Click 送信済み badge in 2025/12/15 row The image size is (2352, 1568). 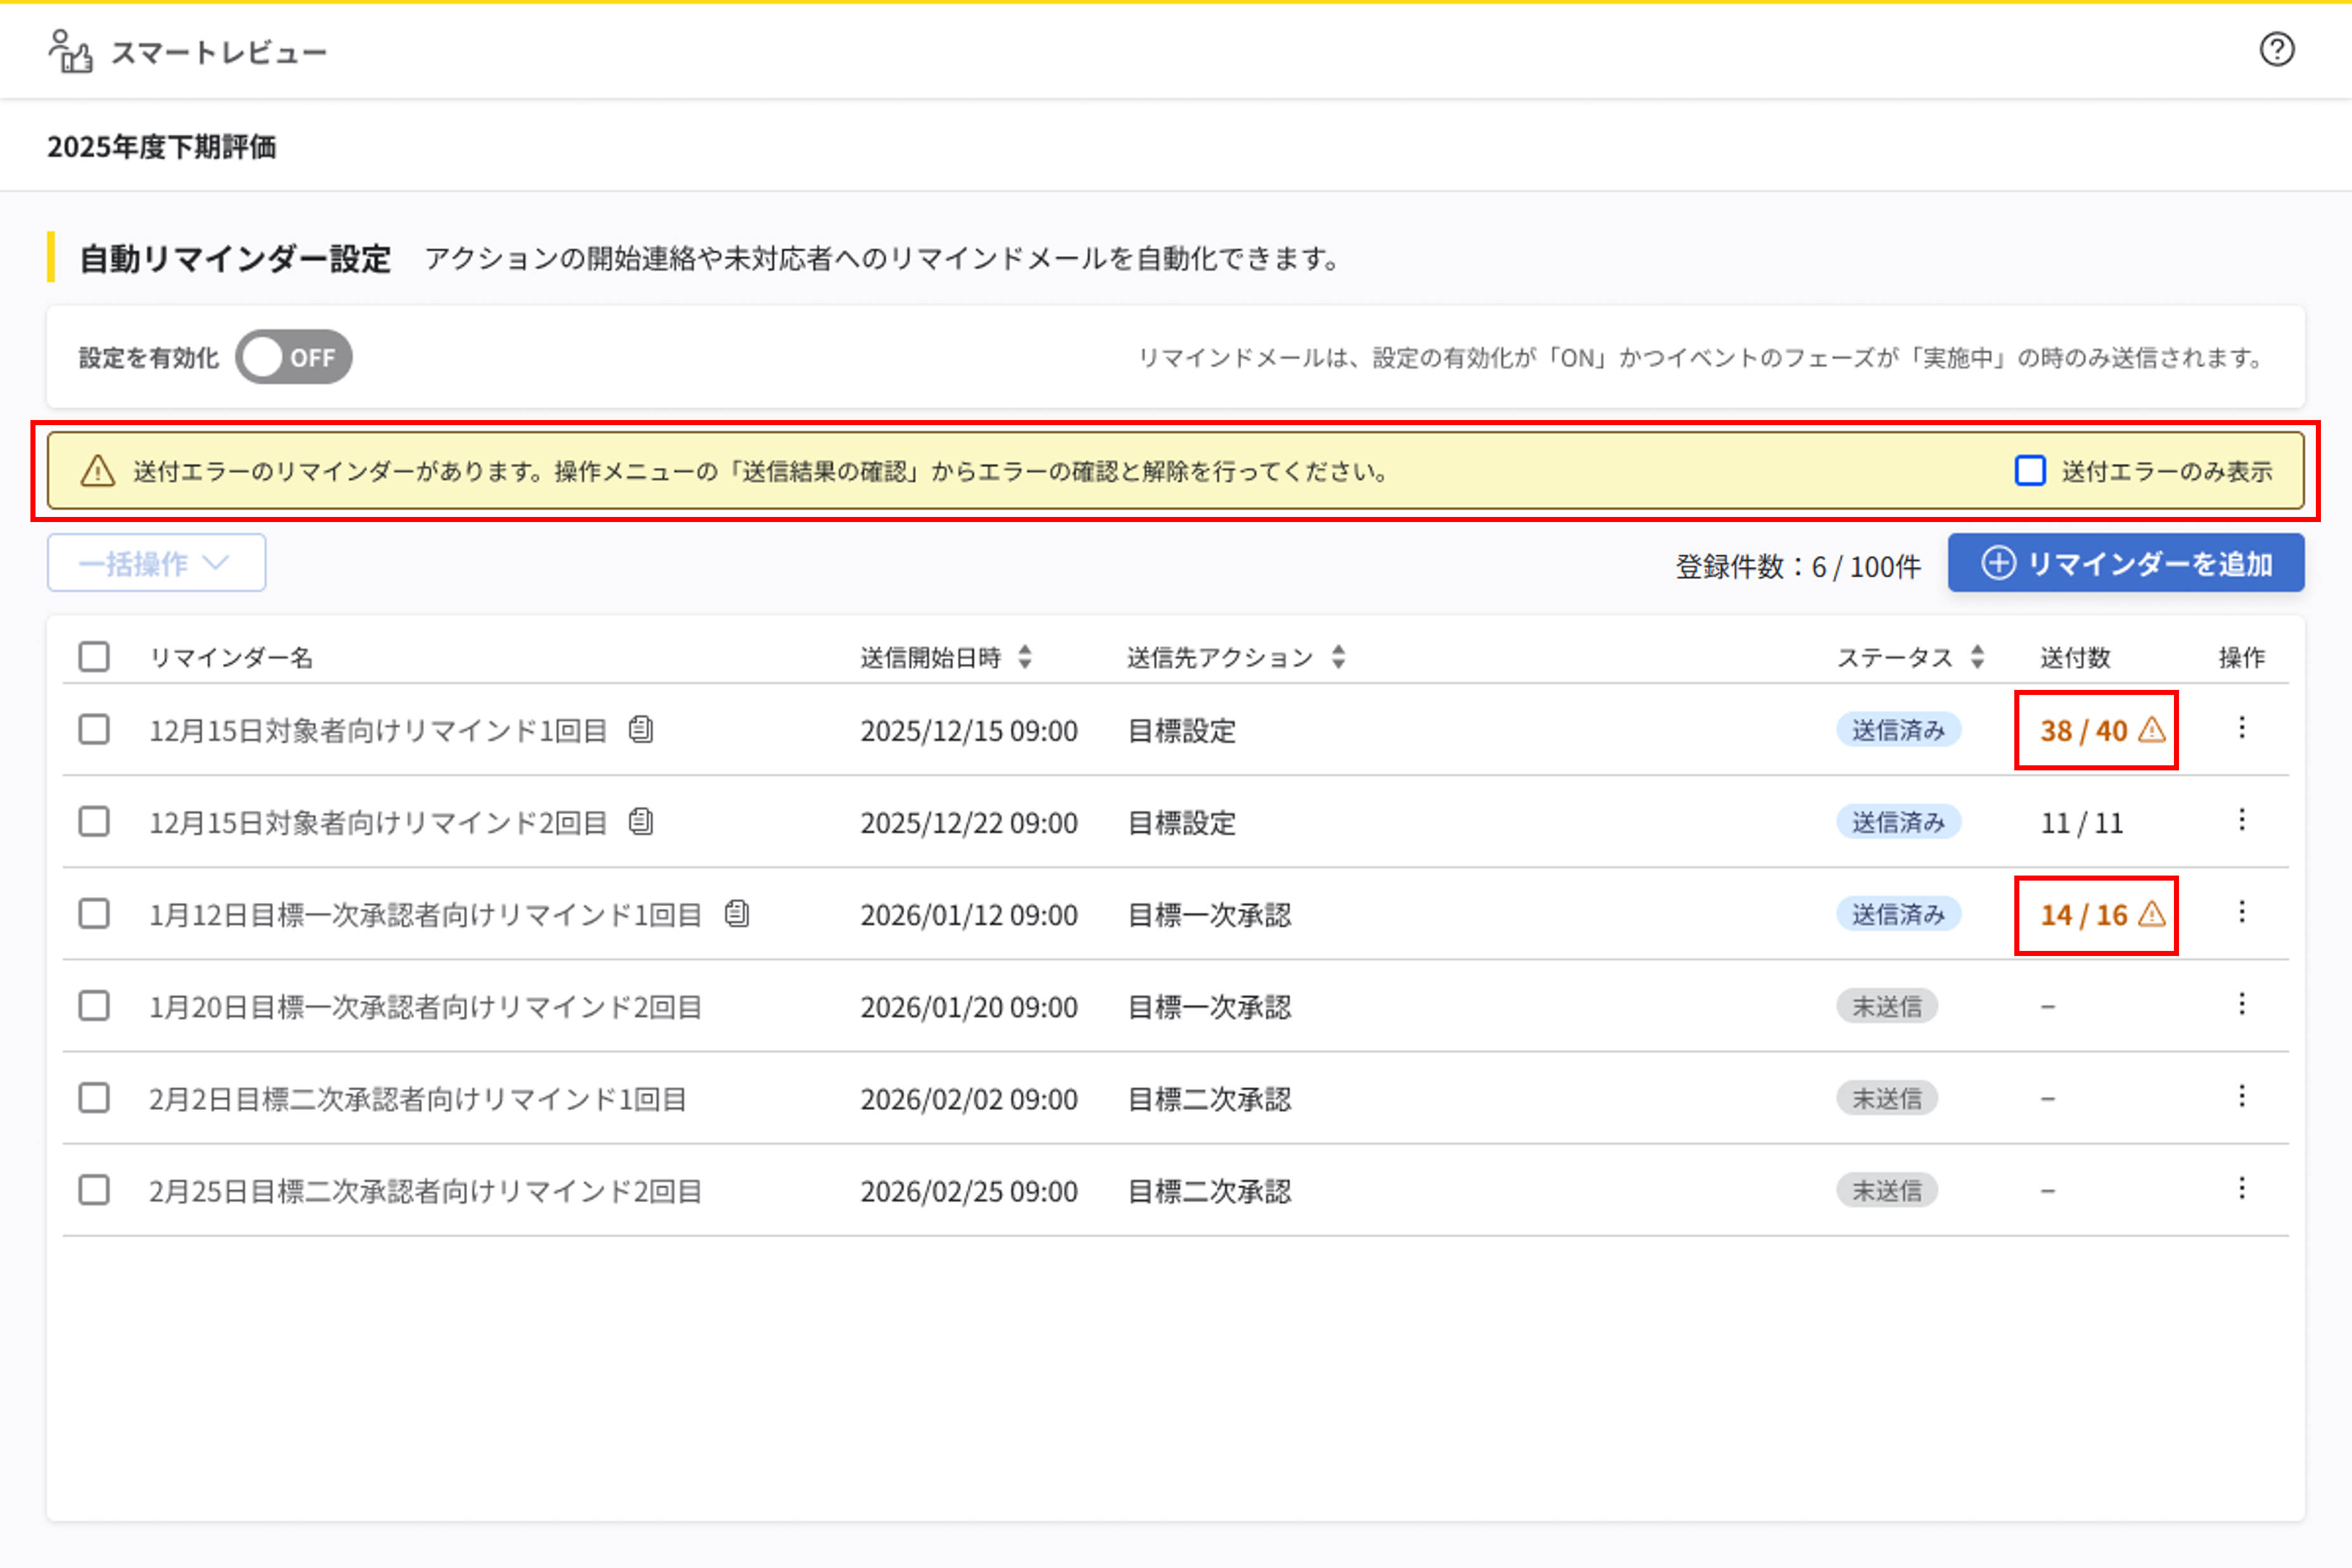[1898, 730]
